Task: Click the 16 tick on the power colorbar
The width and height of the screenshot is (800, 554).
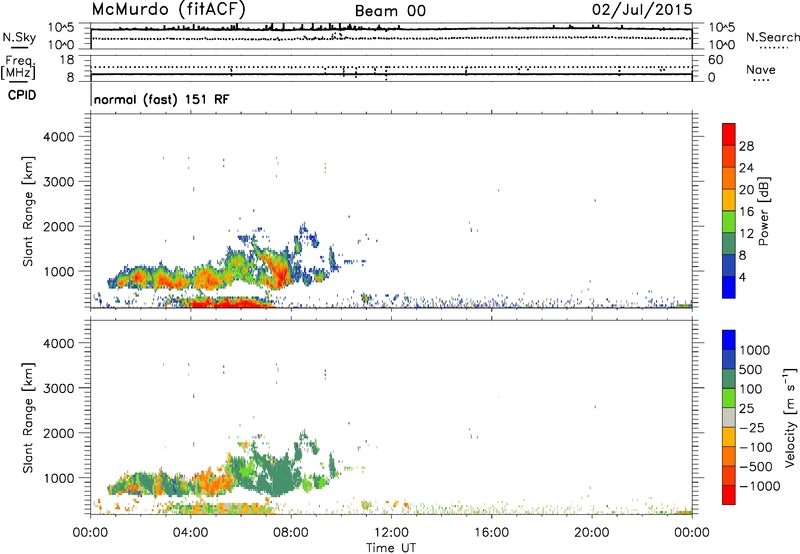Action: pyautogui.click(x=746, y=212)
